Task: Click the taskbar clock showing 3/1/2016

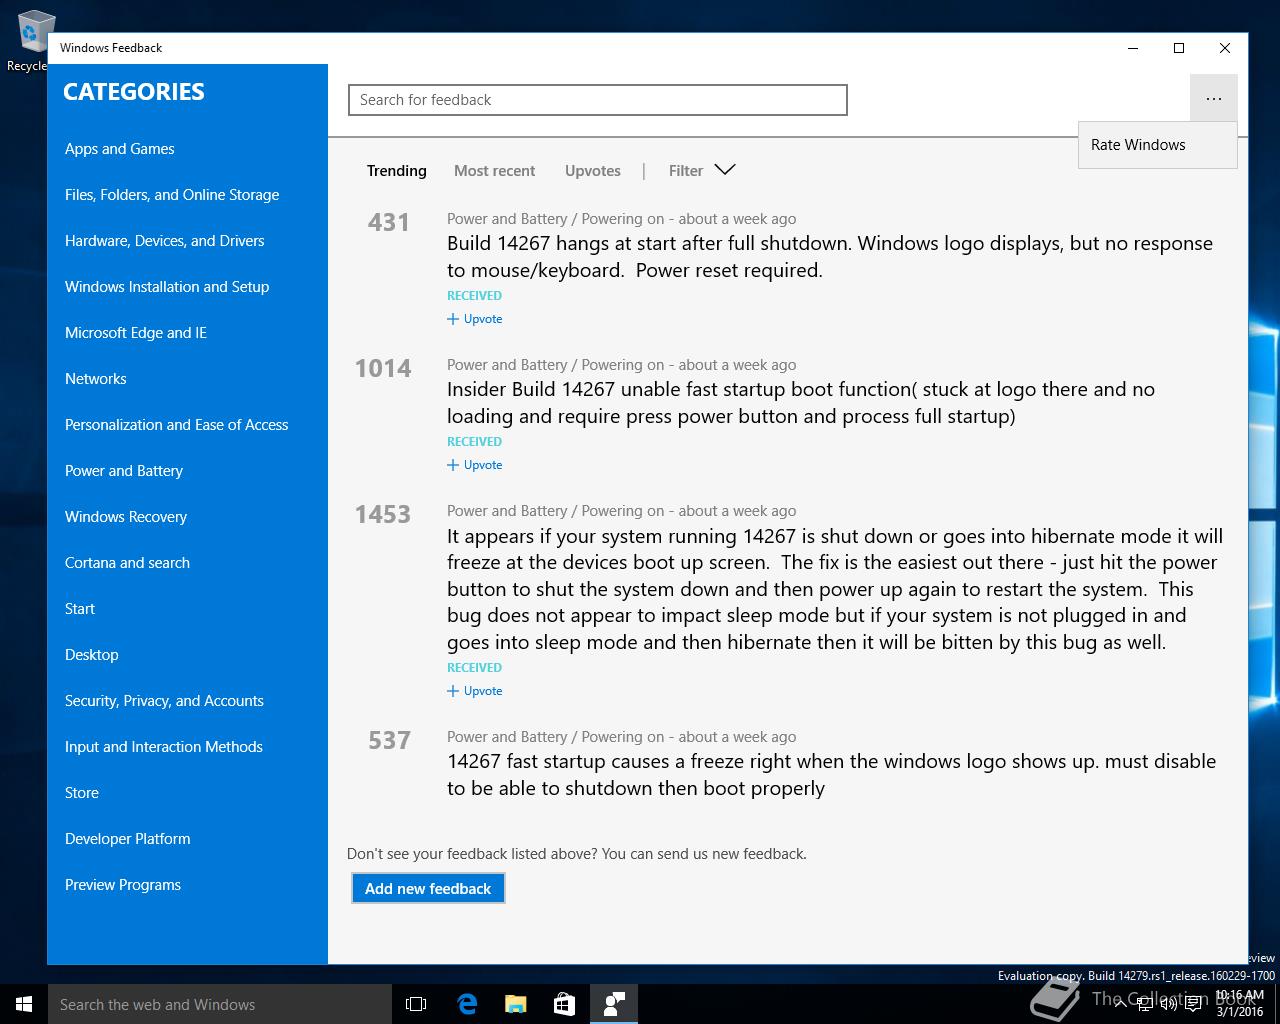Action: pos(1240,1004)
